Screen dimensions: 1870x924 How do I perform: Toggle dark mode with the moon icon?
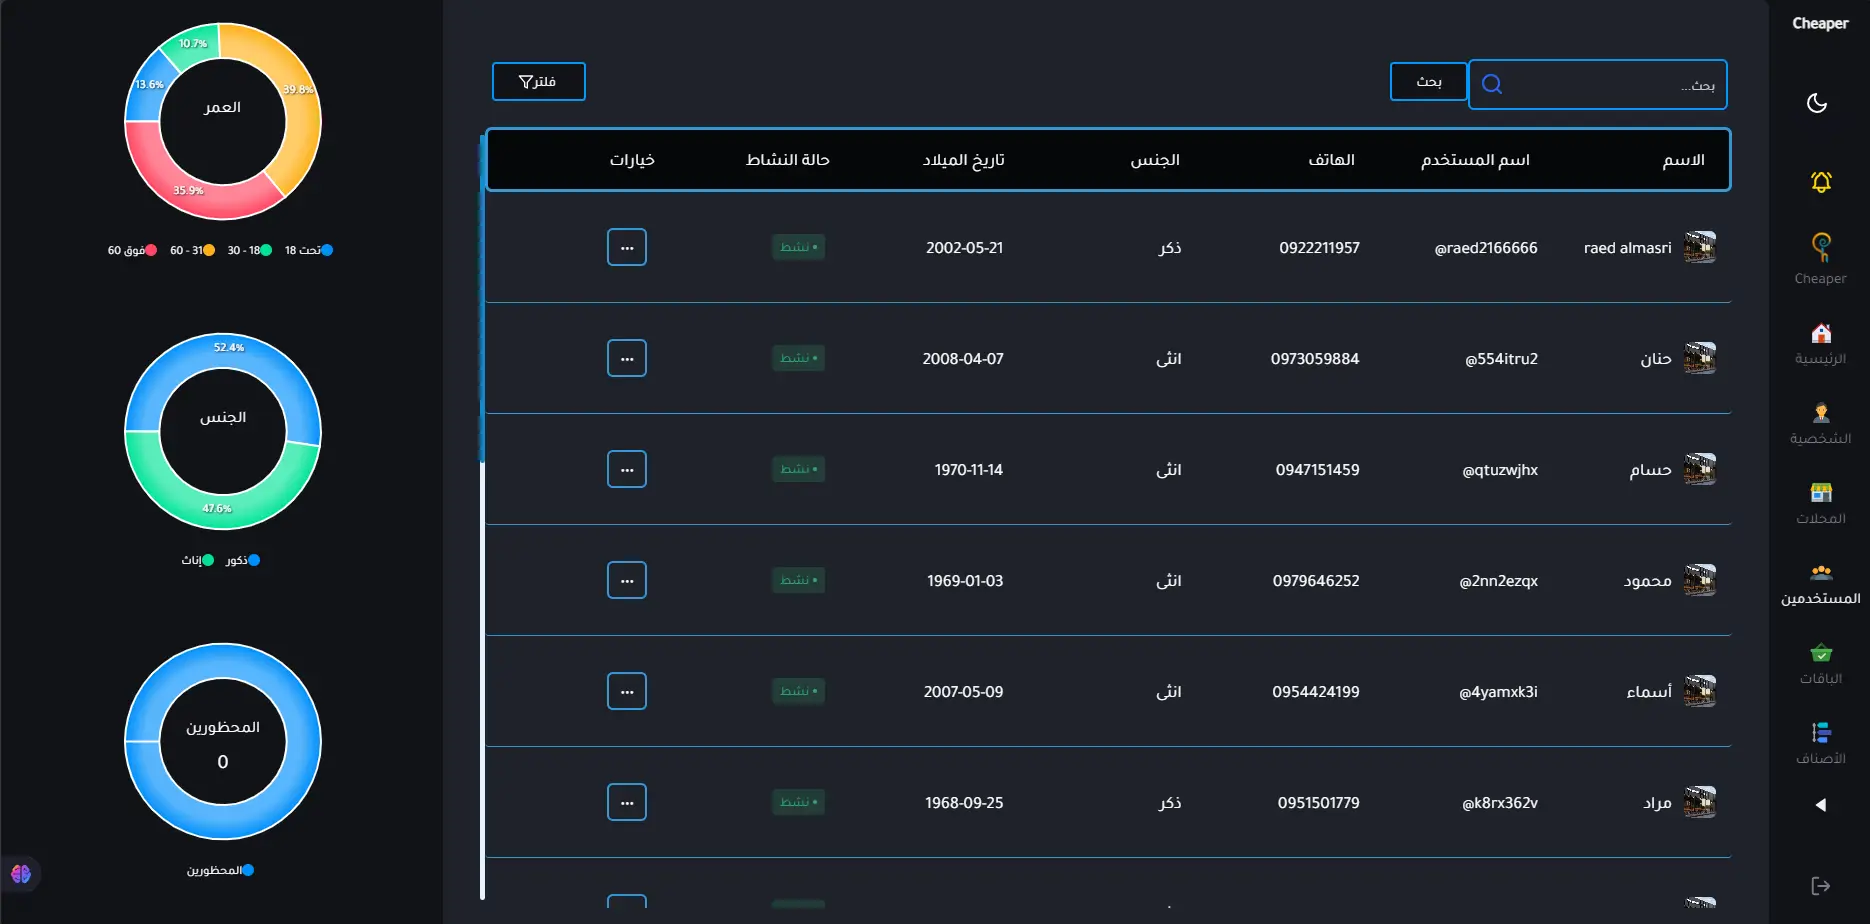pyautogui.click(x=1817, y=103)
